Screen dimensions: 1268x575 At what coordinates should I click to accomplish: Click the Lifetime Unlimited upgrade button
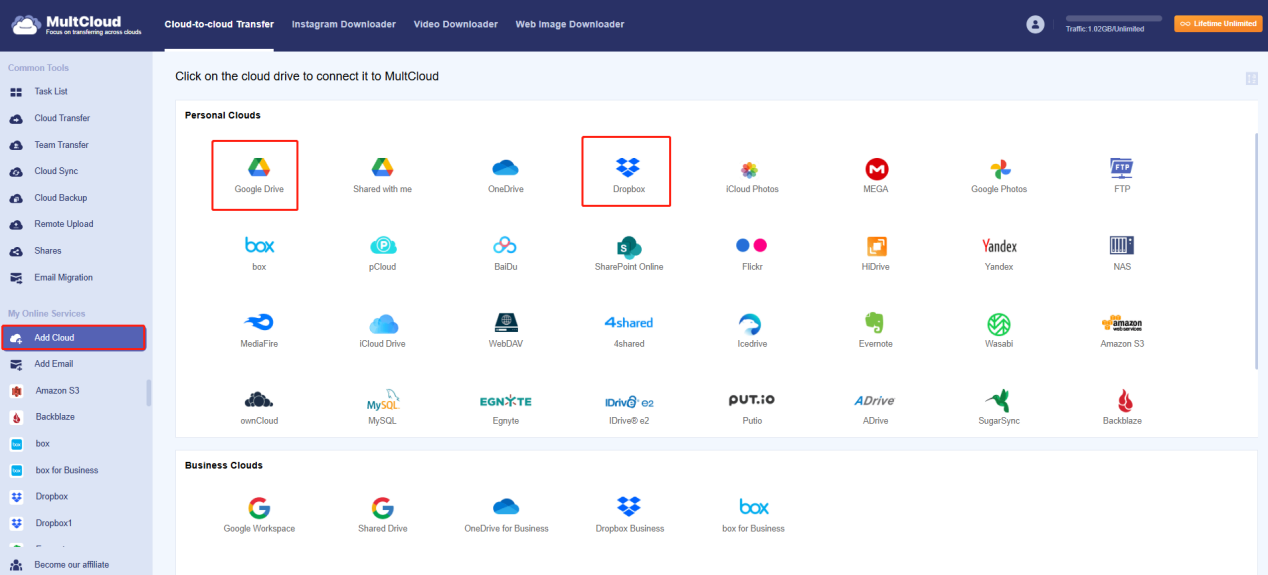coord(1217,24)
